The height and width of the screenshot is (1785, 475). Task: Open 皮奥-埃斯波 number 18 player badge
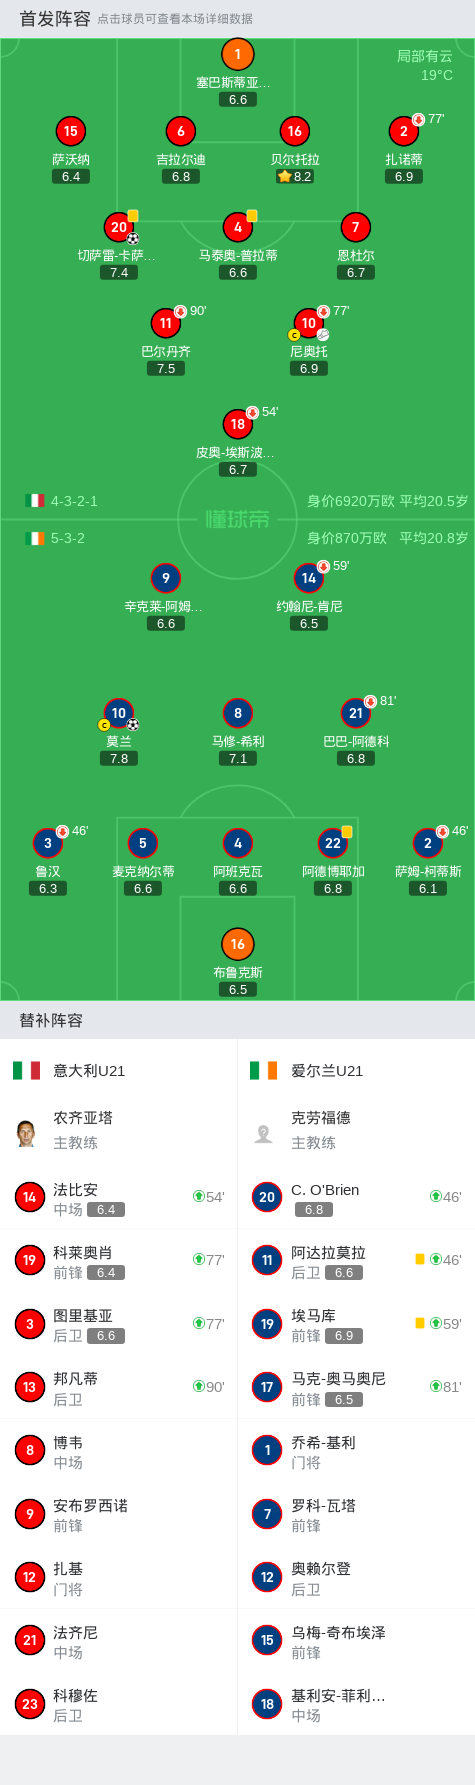237,424
